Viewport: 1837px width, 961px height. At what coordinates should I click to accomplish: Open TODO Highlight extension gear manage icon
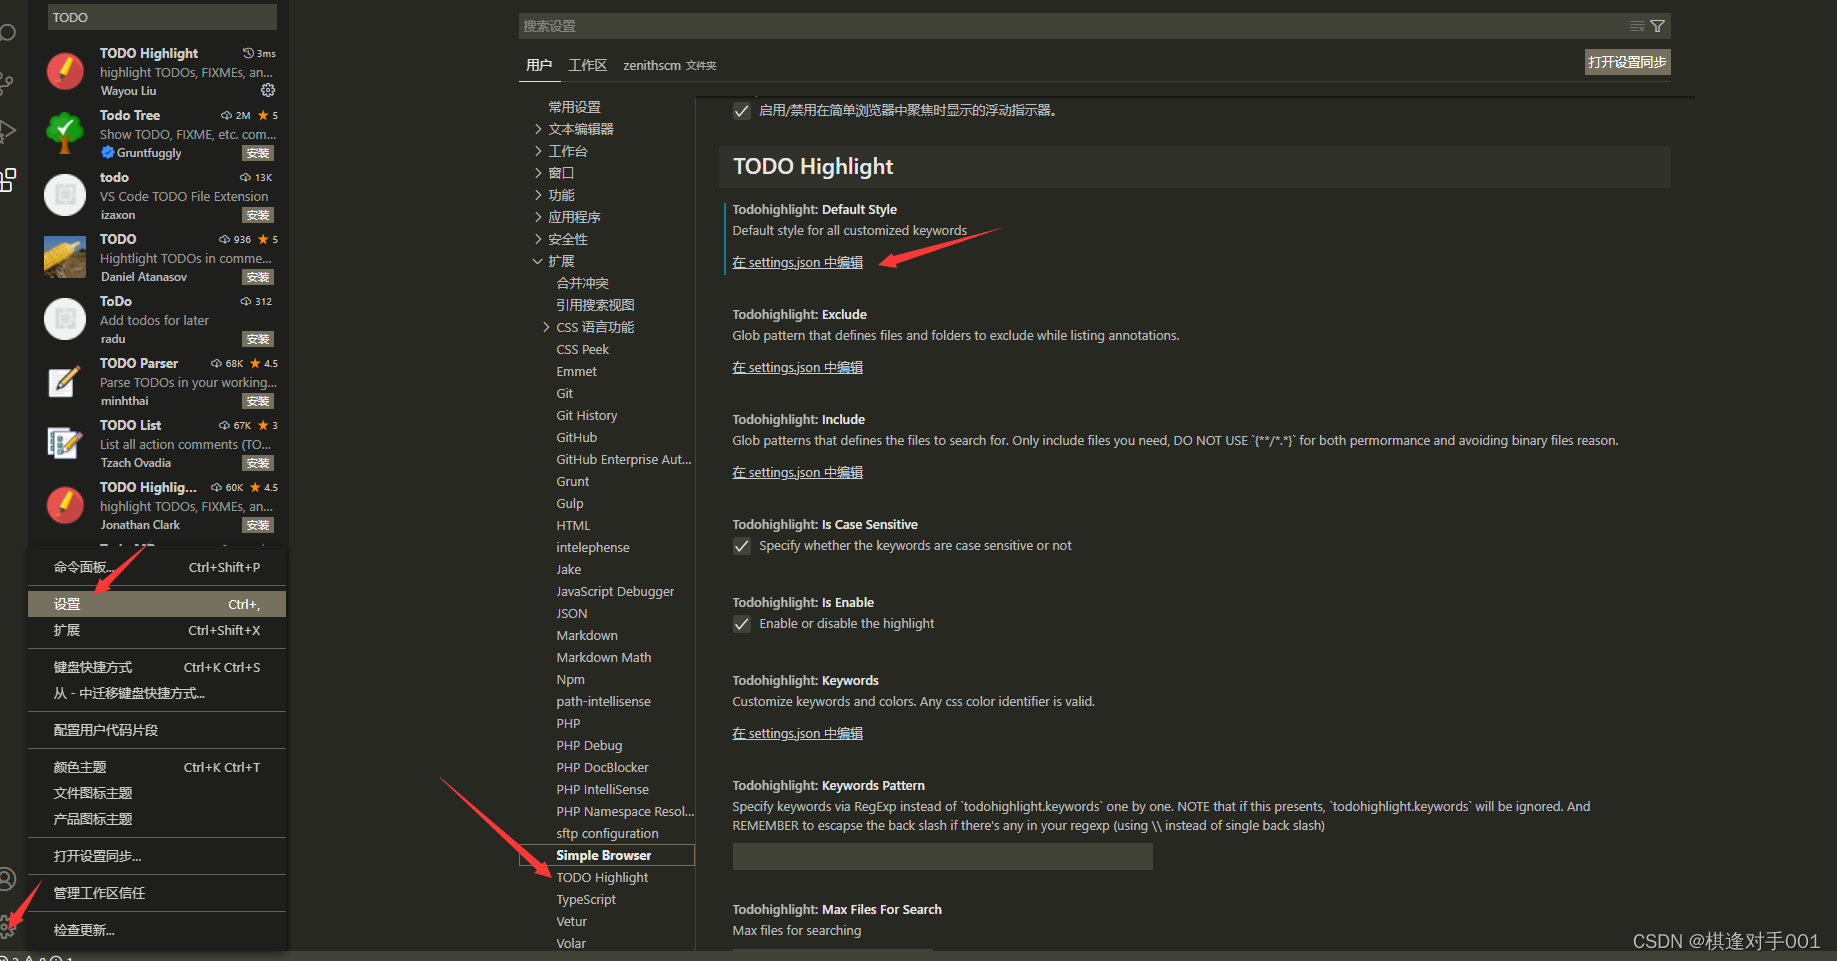[268, 90]
